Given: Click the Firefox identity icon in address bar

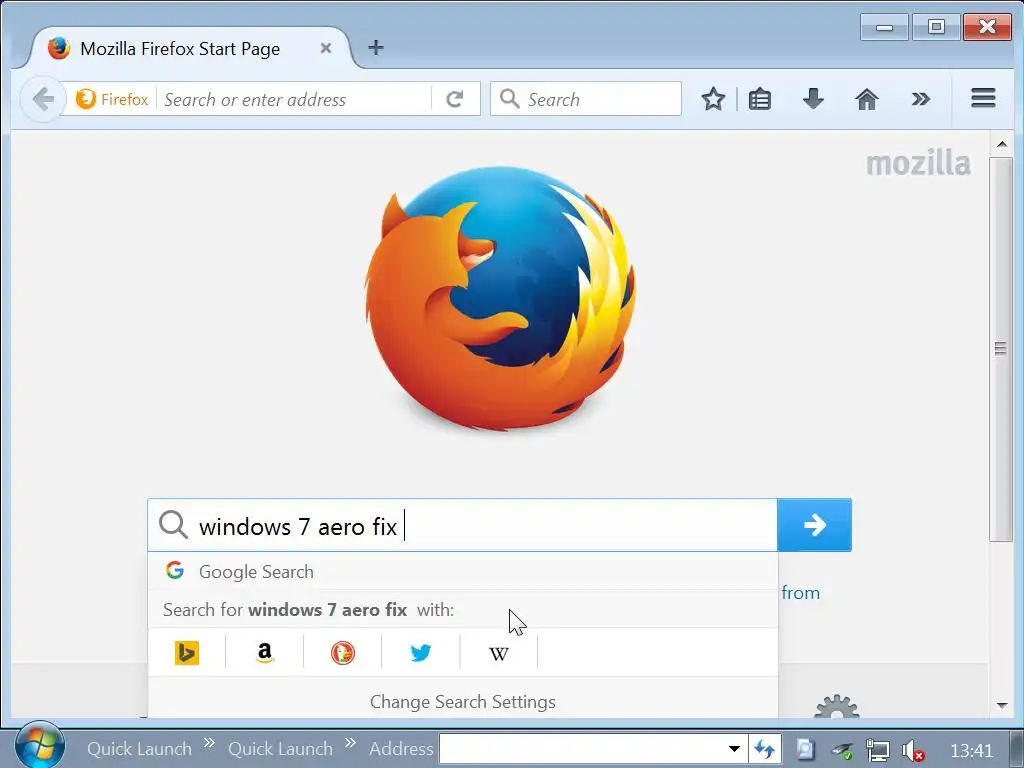Looking at the screenshot, I should pos(86,99).
